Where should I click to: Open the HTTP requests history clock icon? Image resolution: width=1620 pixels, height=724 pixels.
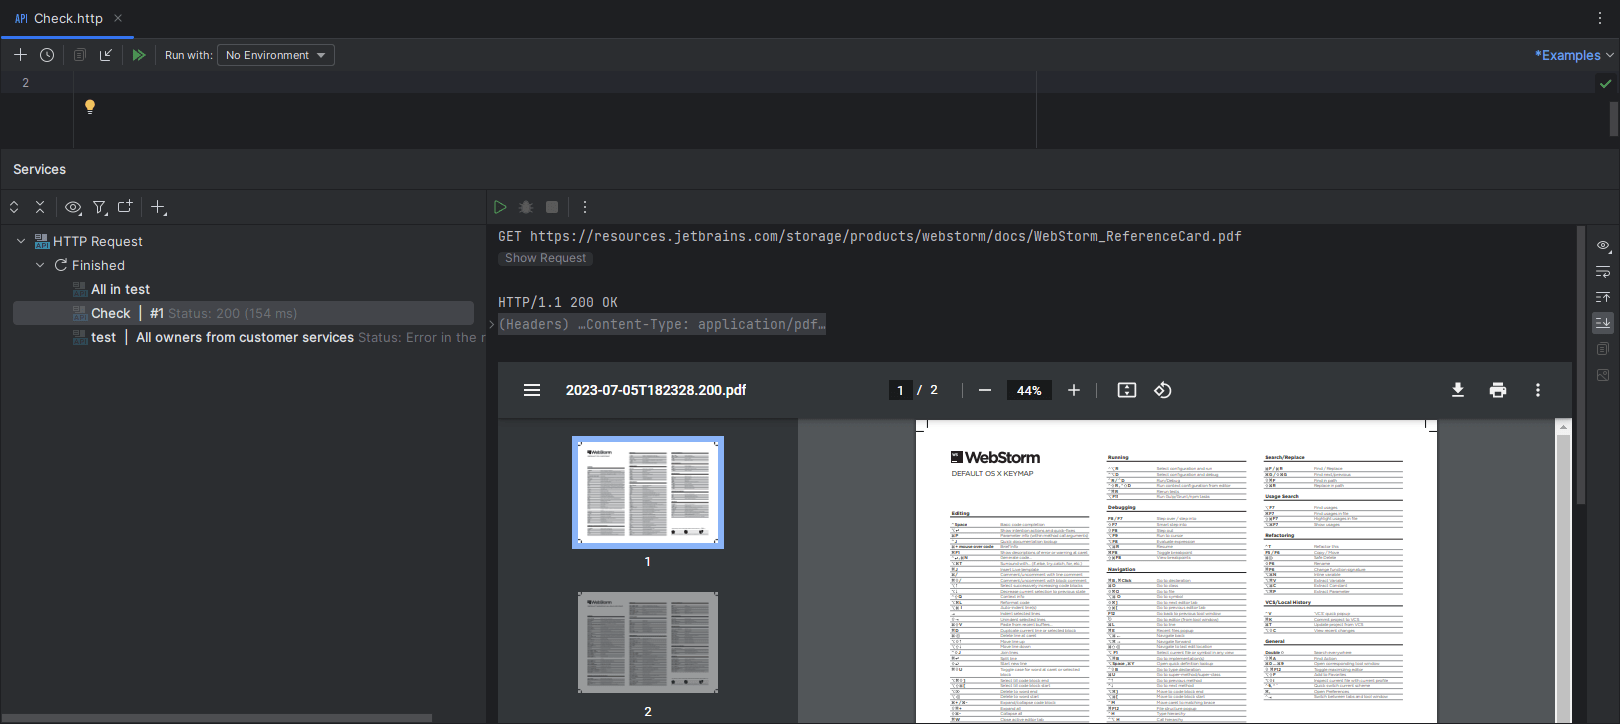click(x=47, y=55)
